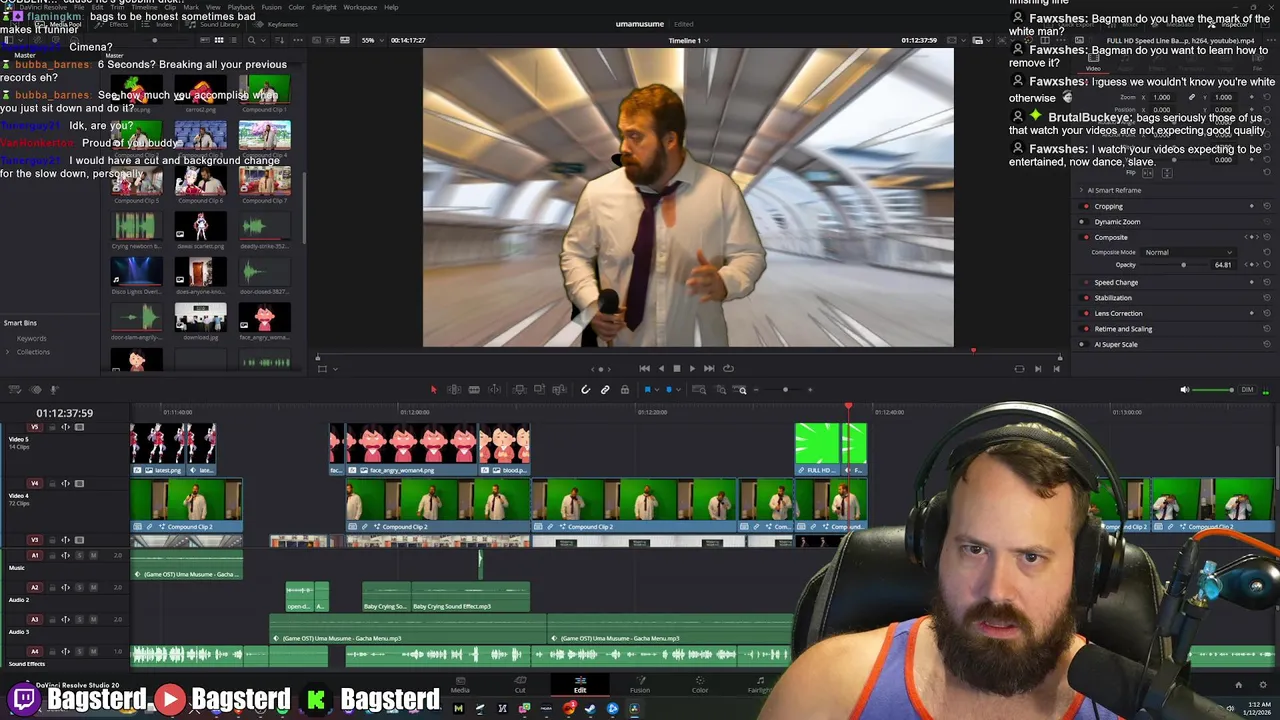Solo the Audio 2 track
Viewport: 1280px width, 720px height.
[79, 587]
